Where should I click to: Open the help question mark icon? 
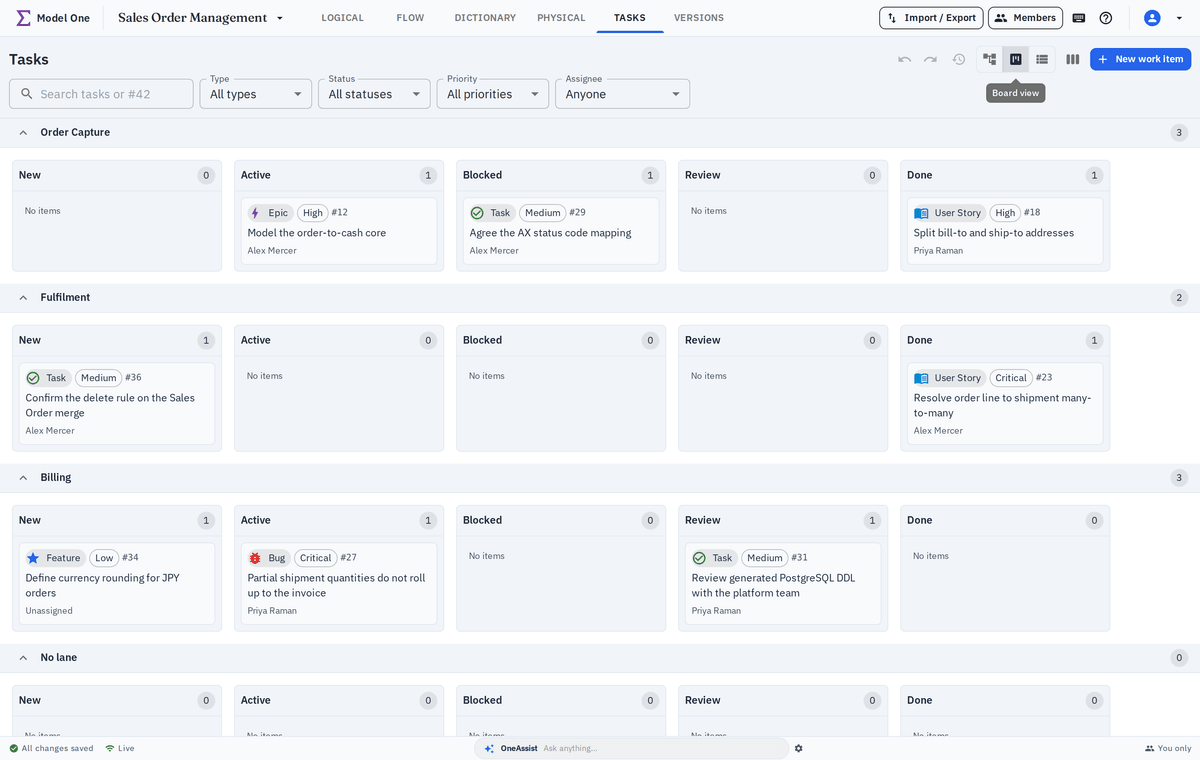1106,18
